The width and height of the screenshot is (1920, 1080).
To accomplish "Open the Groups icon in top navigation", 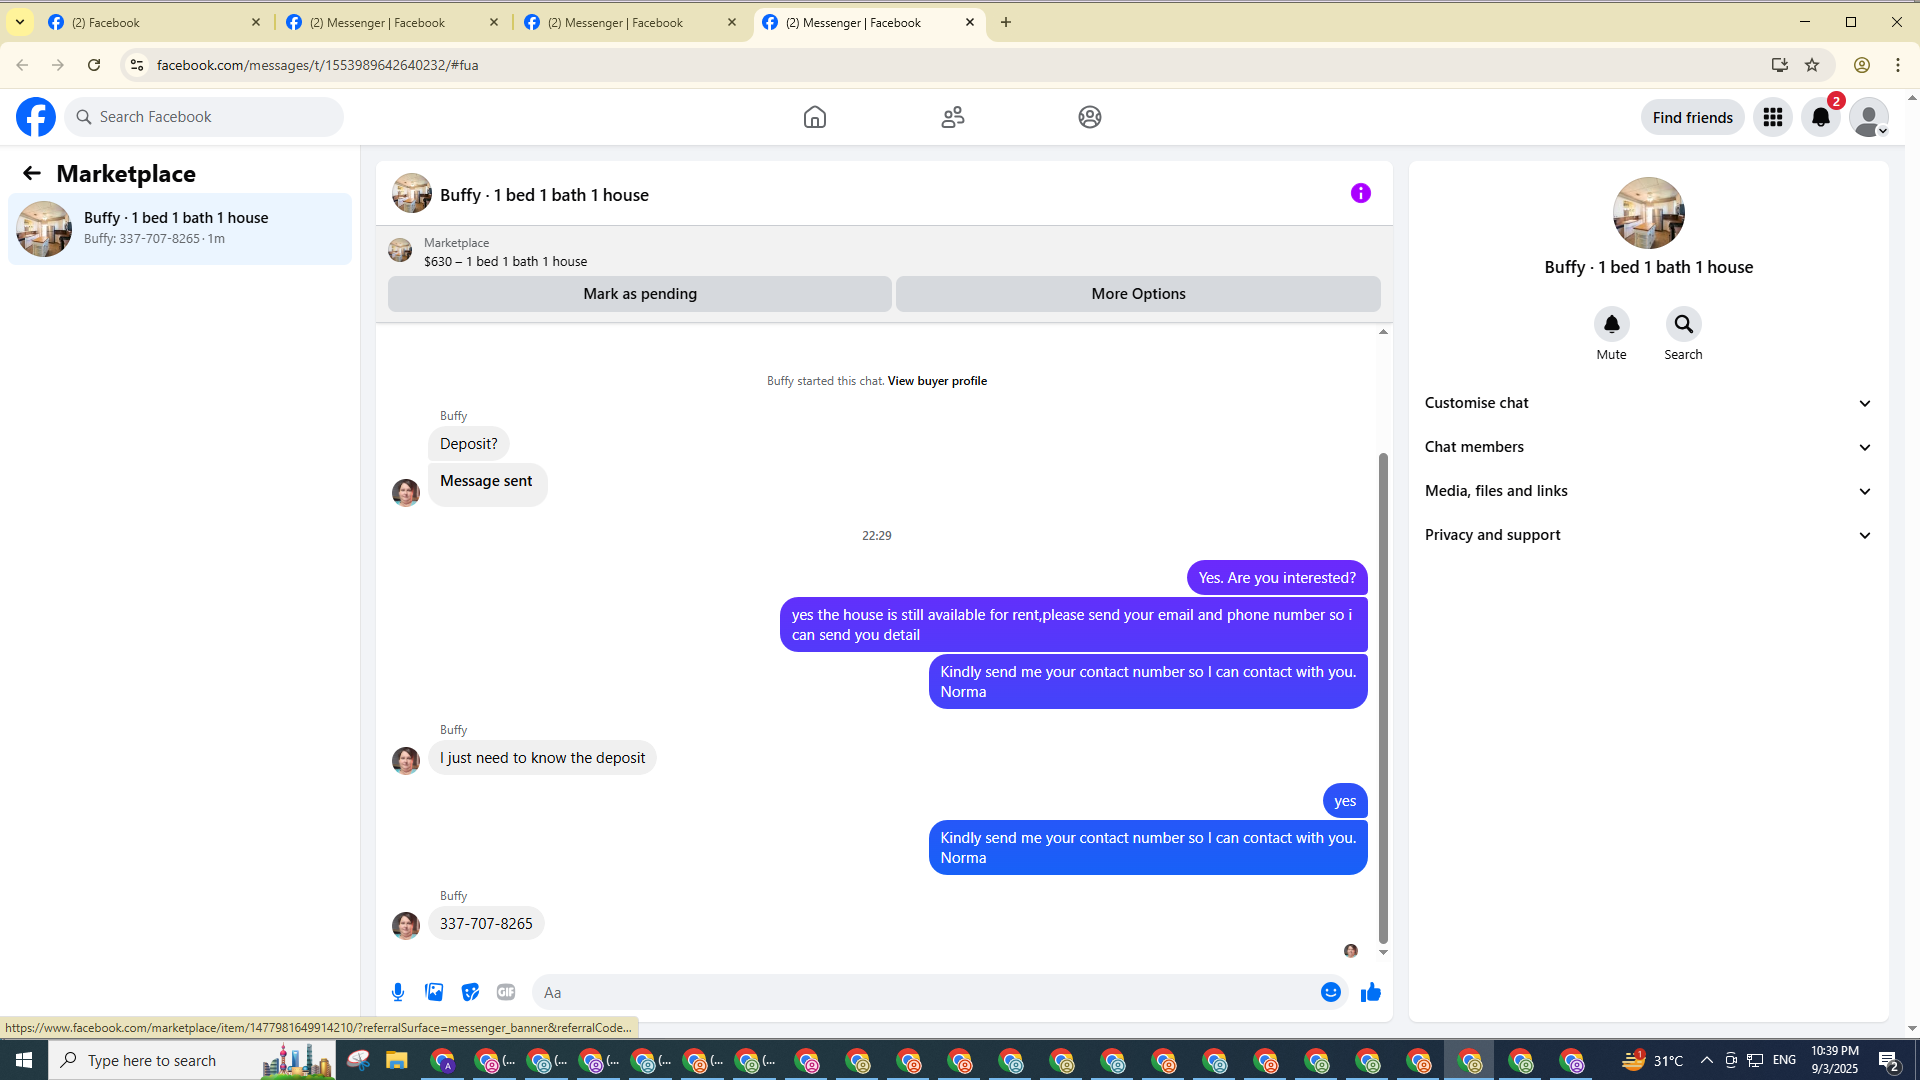I will (1090, 117).
